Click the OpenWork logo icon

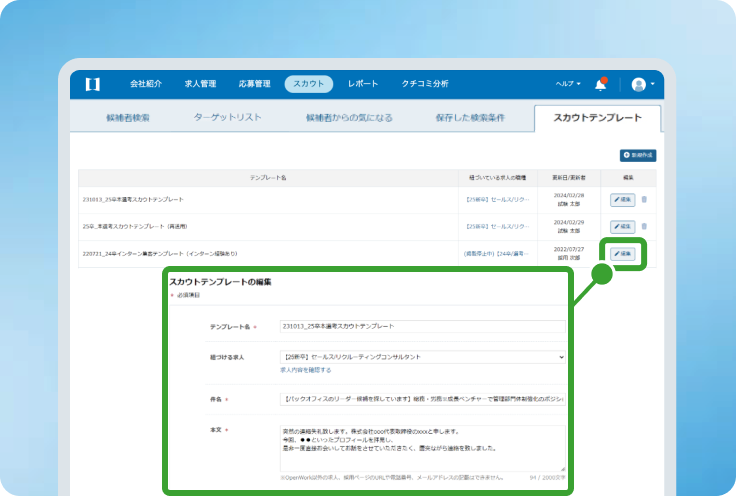pos(92,84)
